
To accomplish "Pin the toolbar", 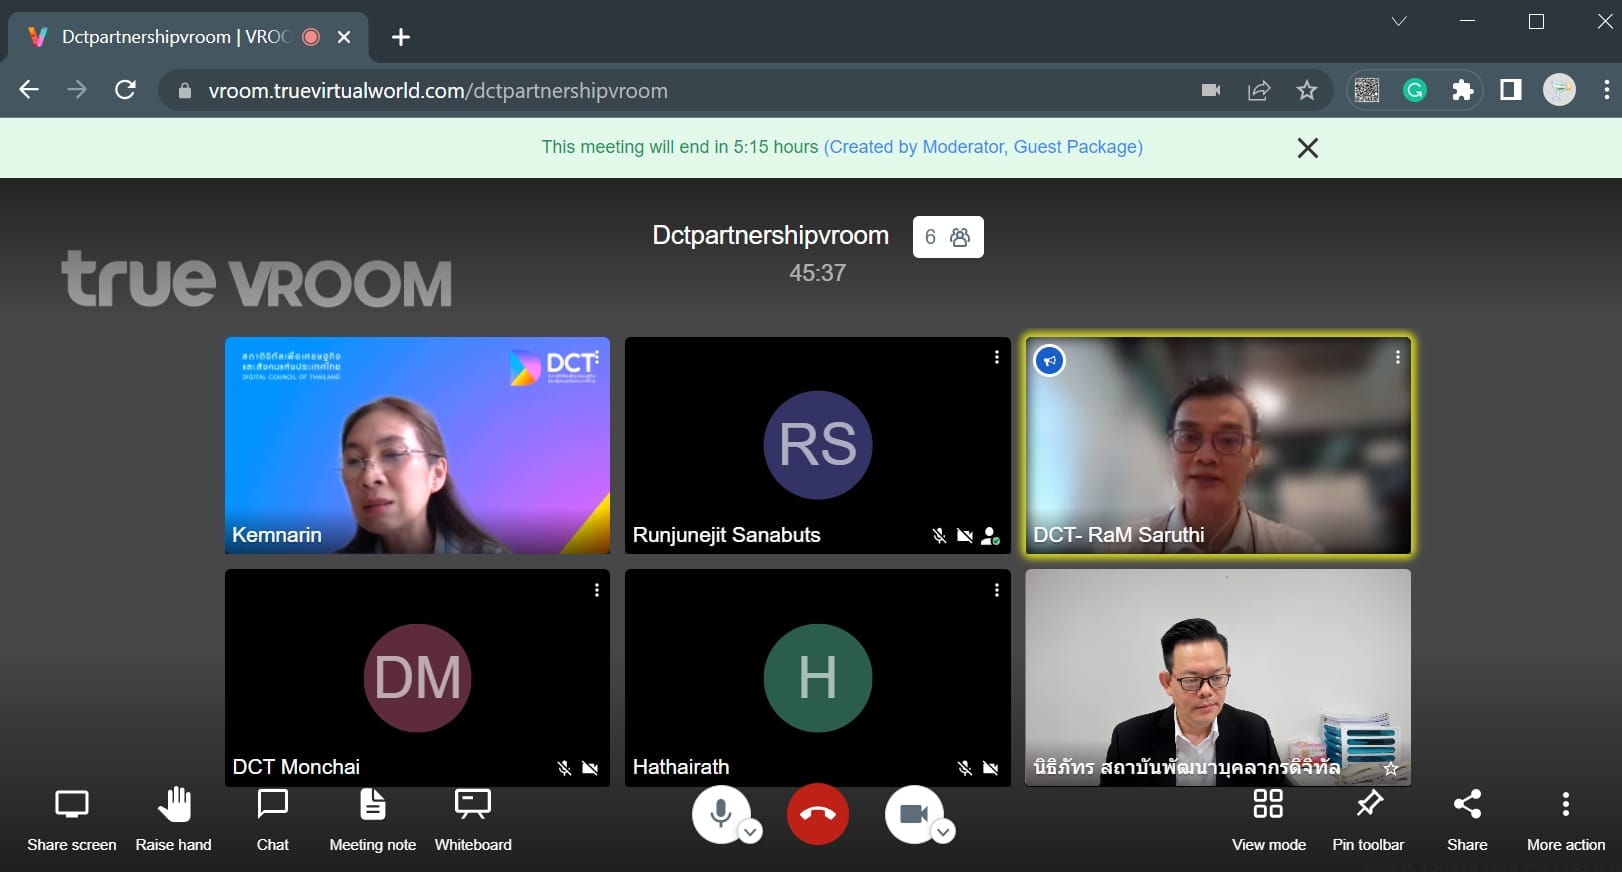I will pyautogui.click(x=1368, y=805).
